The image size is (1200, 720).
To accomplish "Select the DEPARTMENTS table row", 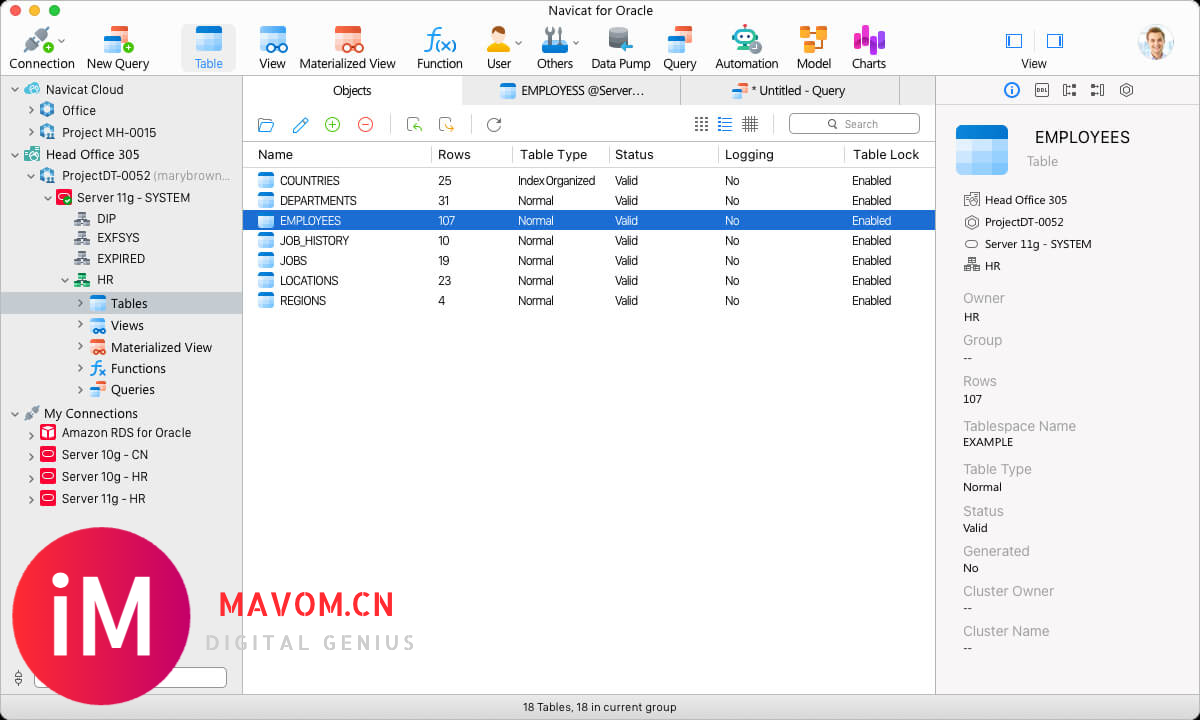I will point(589,201).
